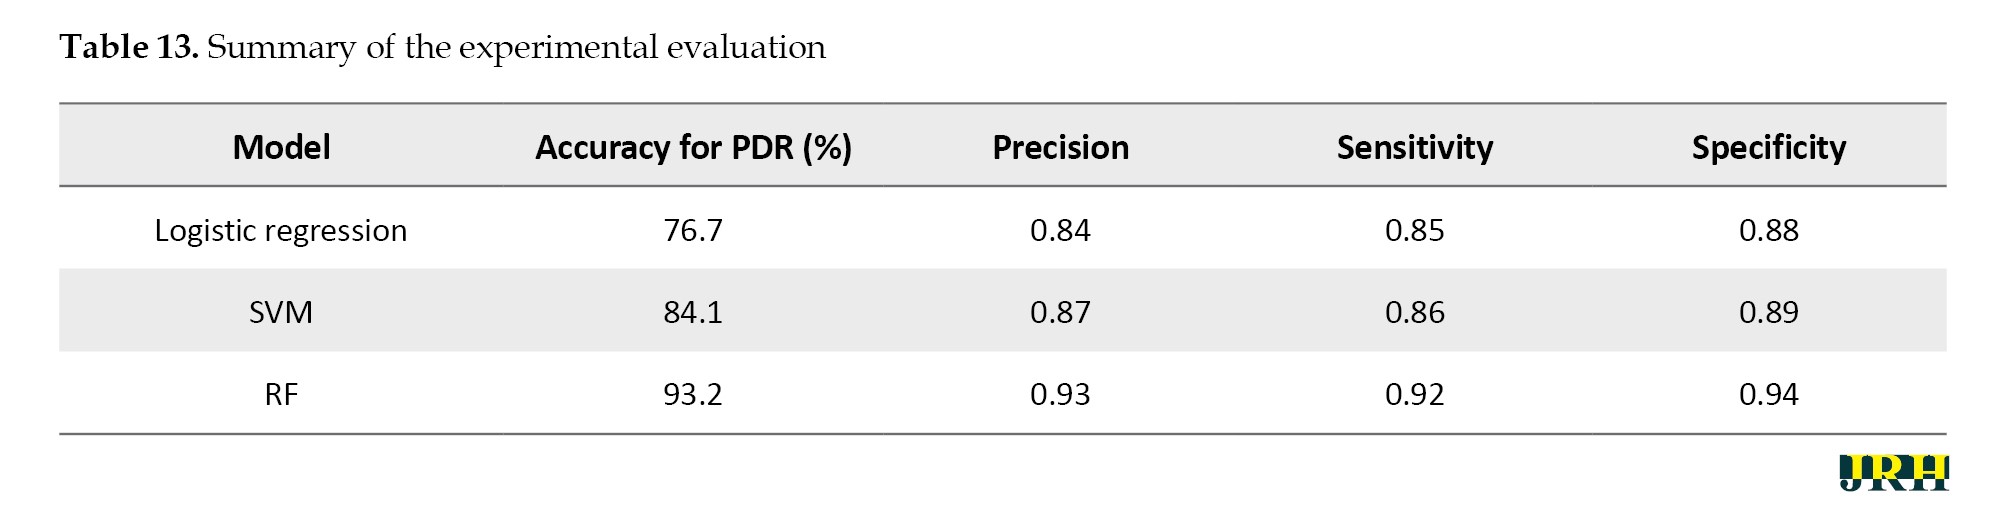Select the 84.1 accuracy cell

[x=693, y=313]
